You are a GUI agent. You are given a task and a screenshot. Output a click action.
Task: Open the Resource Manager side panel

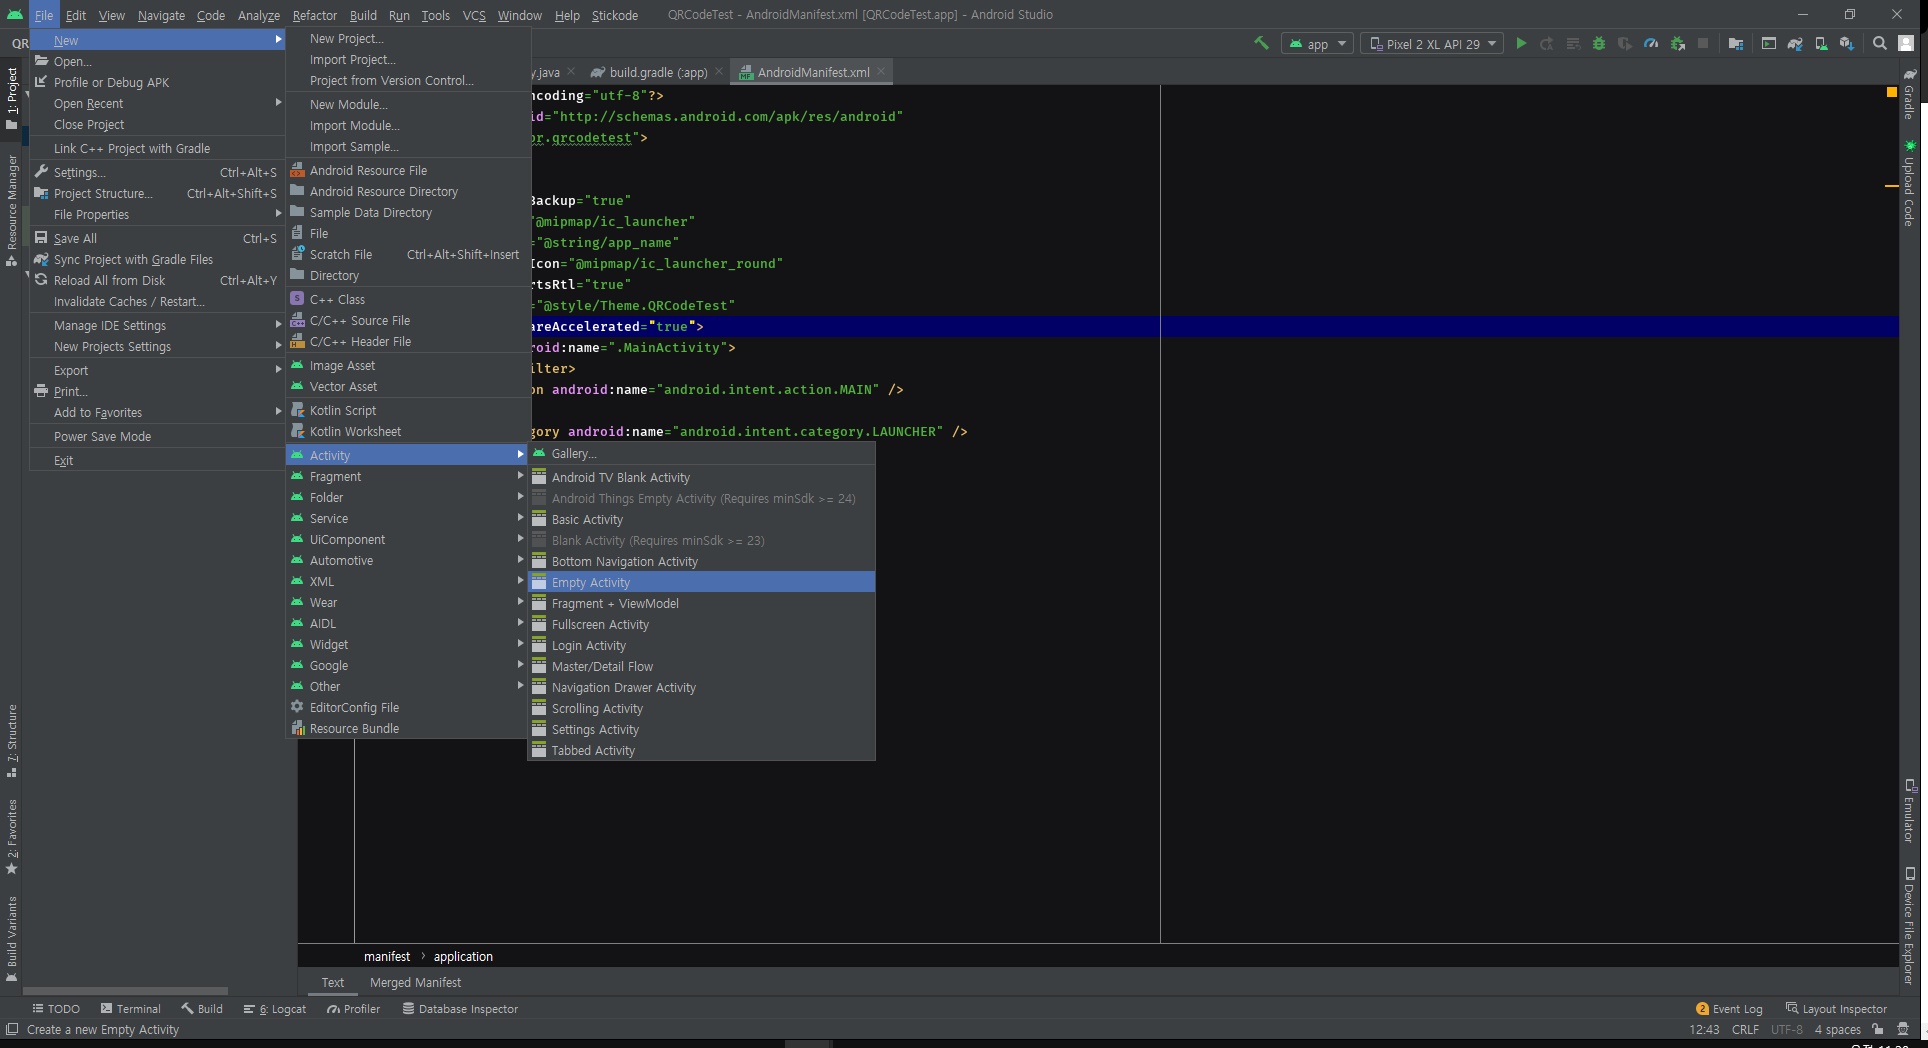[x=12, y=211]
